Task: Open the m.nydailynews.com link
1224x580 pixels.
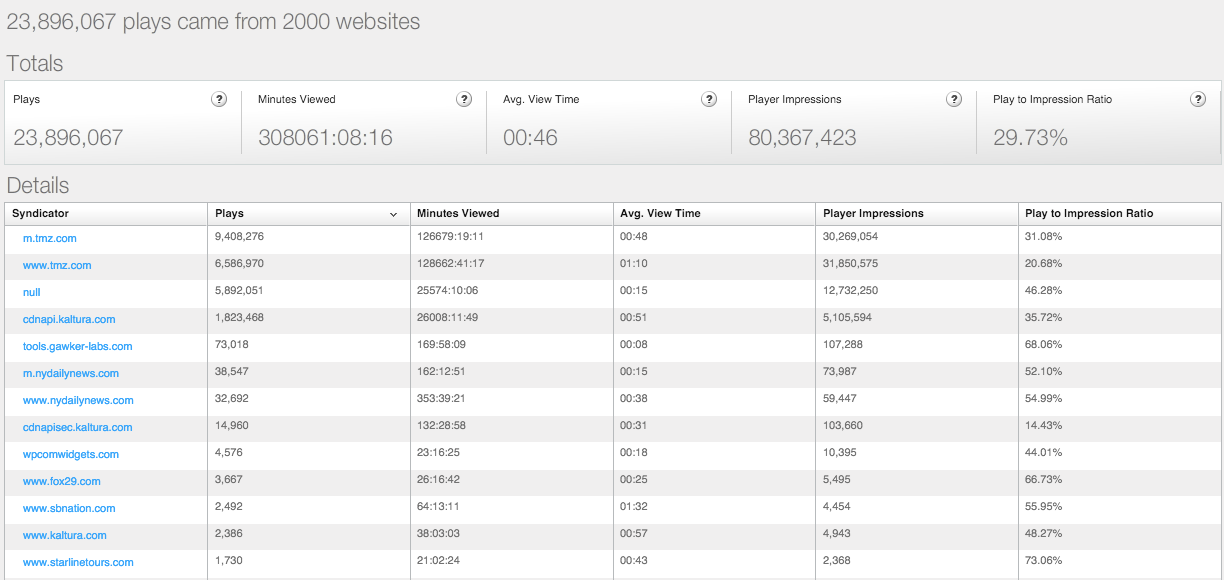Action: tap(71, 373)
